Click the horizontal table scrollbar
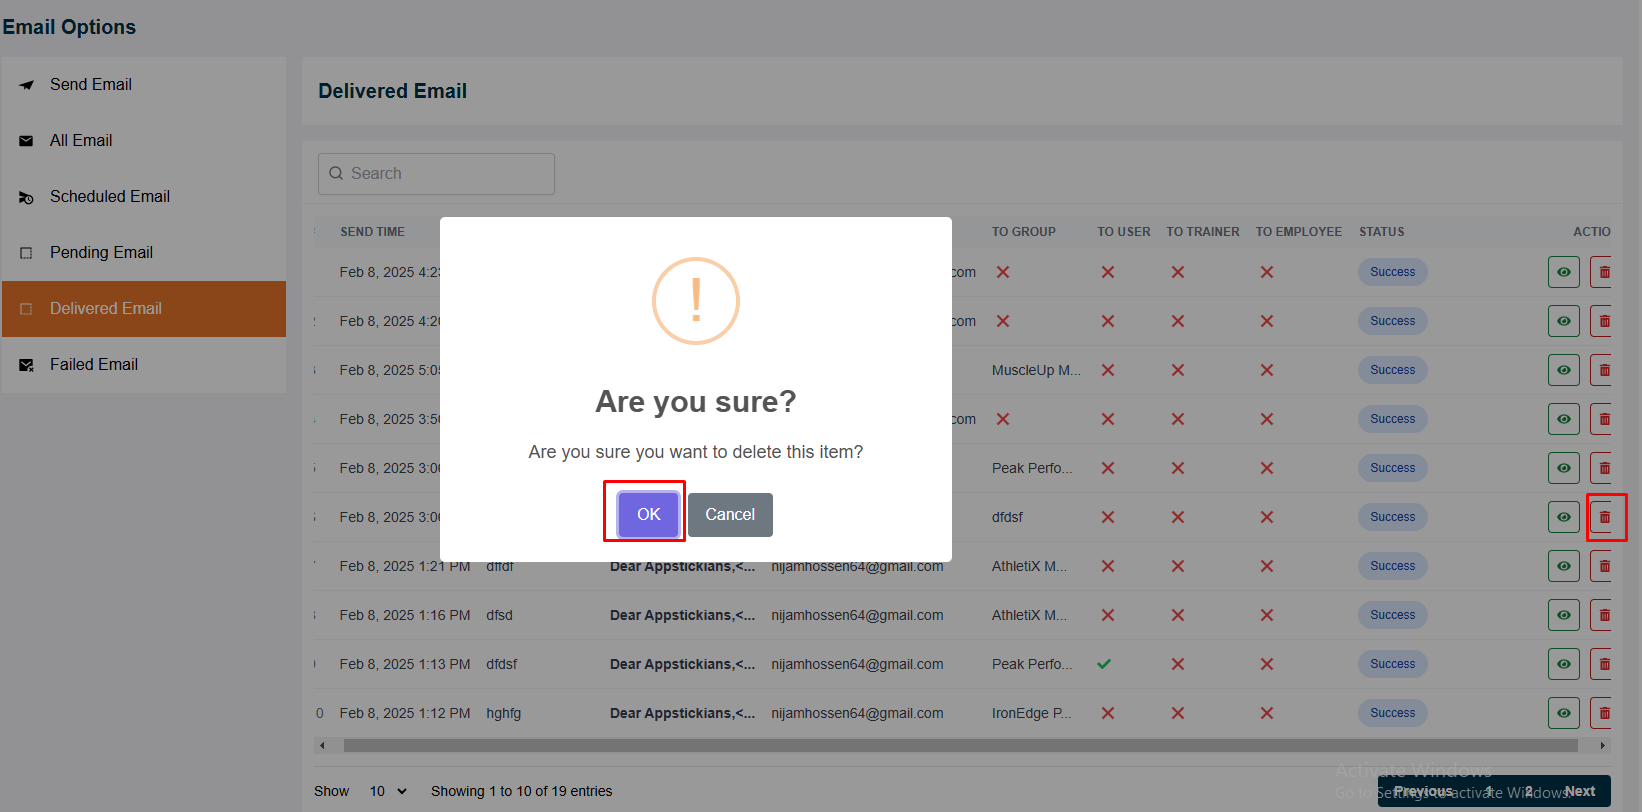1642x812 pixels. [x=960, y=745]
